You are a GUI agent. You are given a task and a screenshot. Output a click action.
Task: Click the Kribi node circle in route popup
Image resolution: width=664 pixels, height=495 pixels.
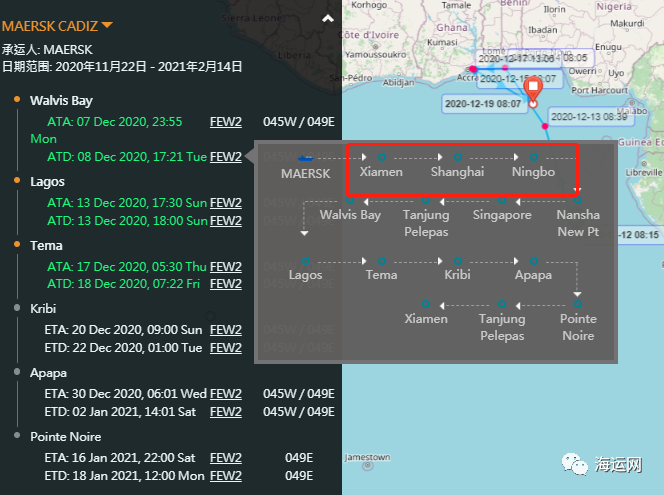click(x=458, y=261)
